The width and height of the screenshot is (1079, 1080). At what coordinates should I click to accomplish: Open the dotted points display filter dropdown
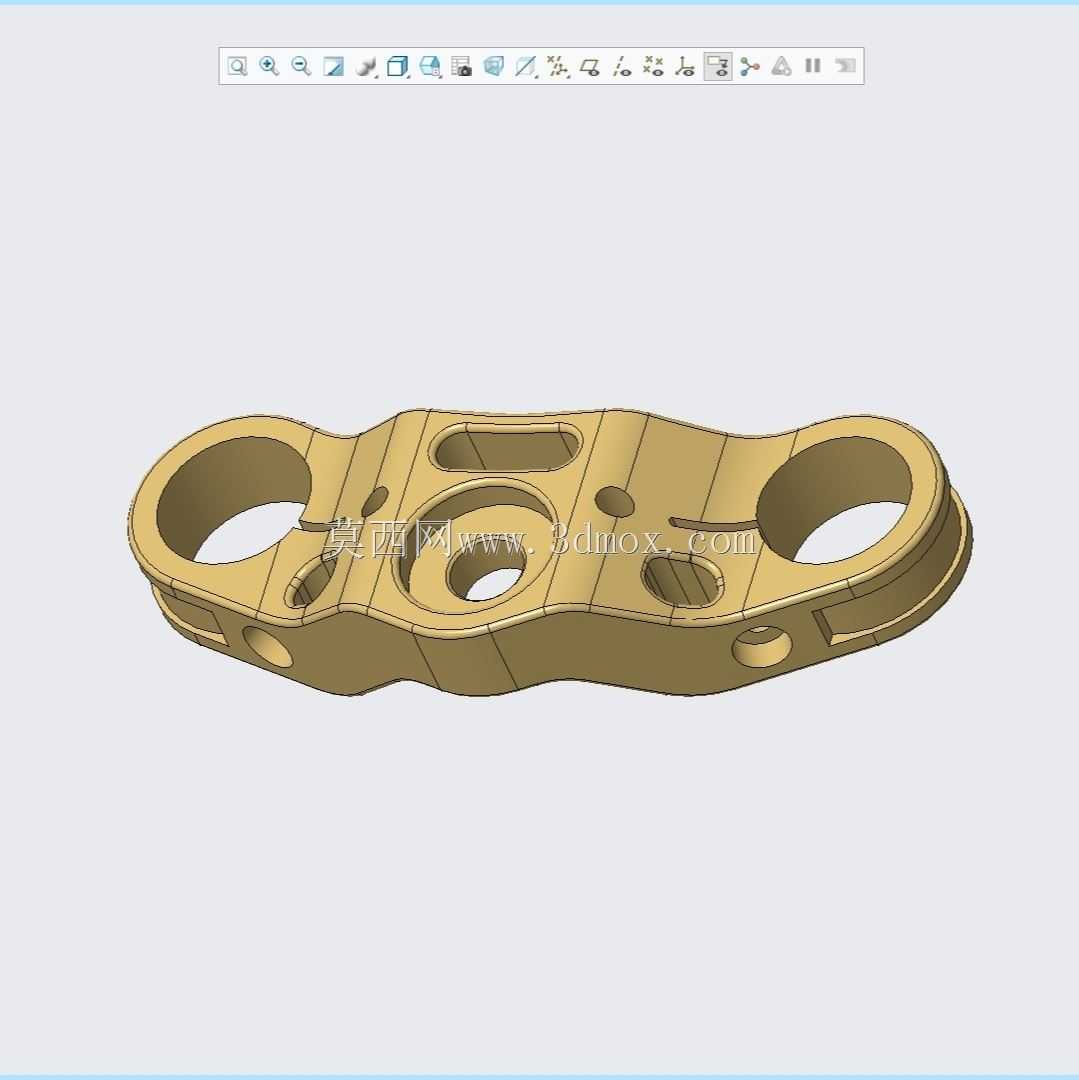[x=558, y=66]
